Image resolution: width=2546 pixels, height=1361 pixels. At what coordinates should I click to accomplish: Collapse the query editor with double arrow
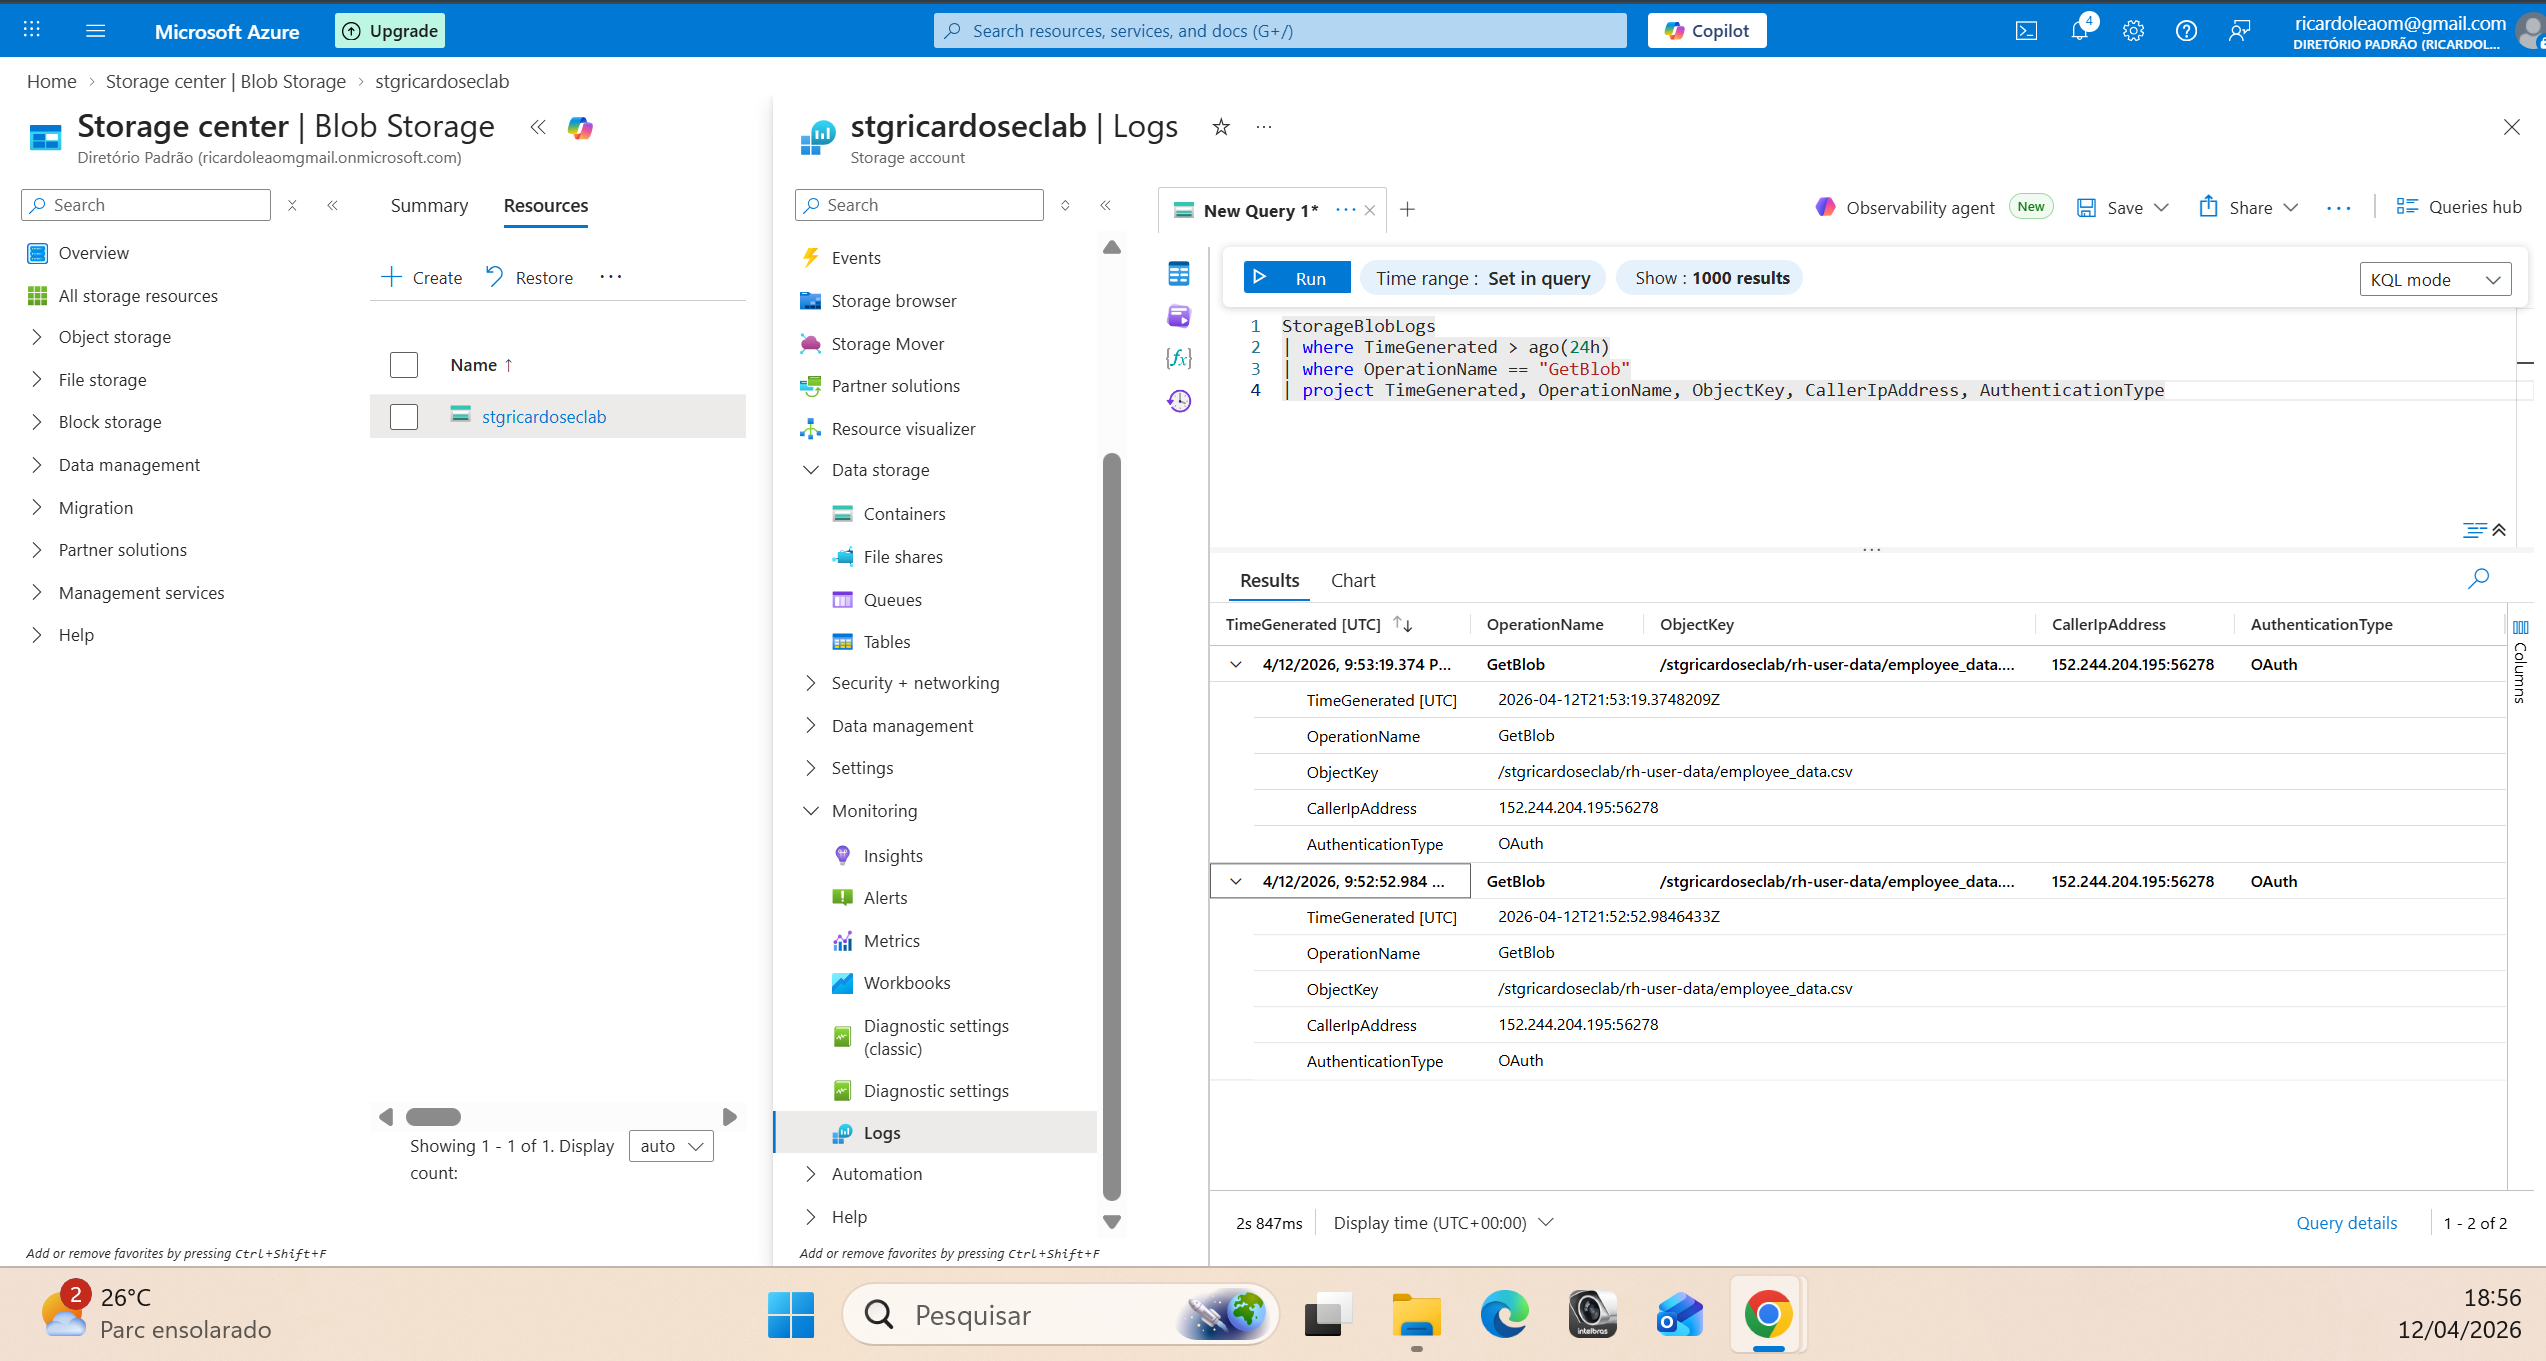click(2499, 530)
